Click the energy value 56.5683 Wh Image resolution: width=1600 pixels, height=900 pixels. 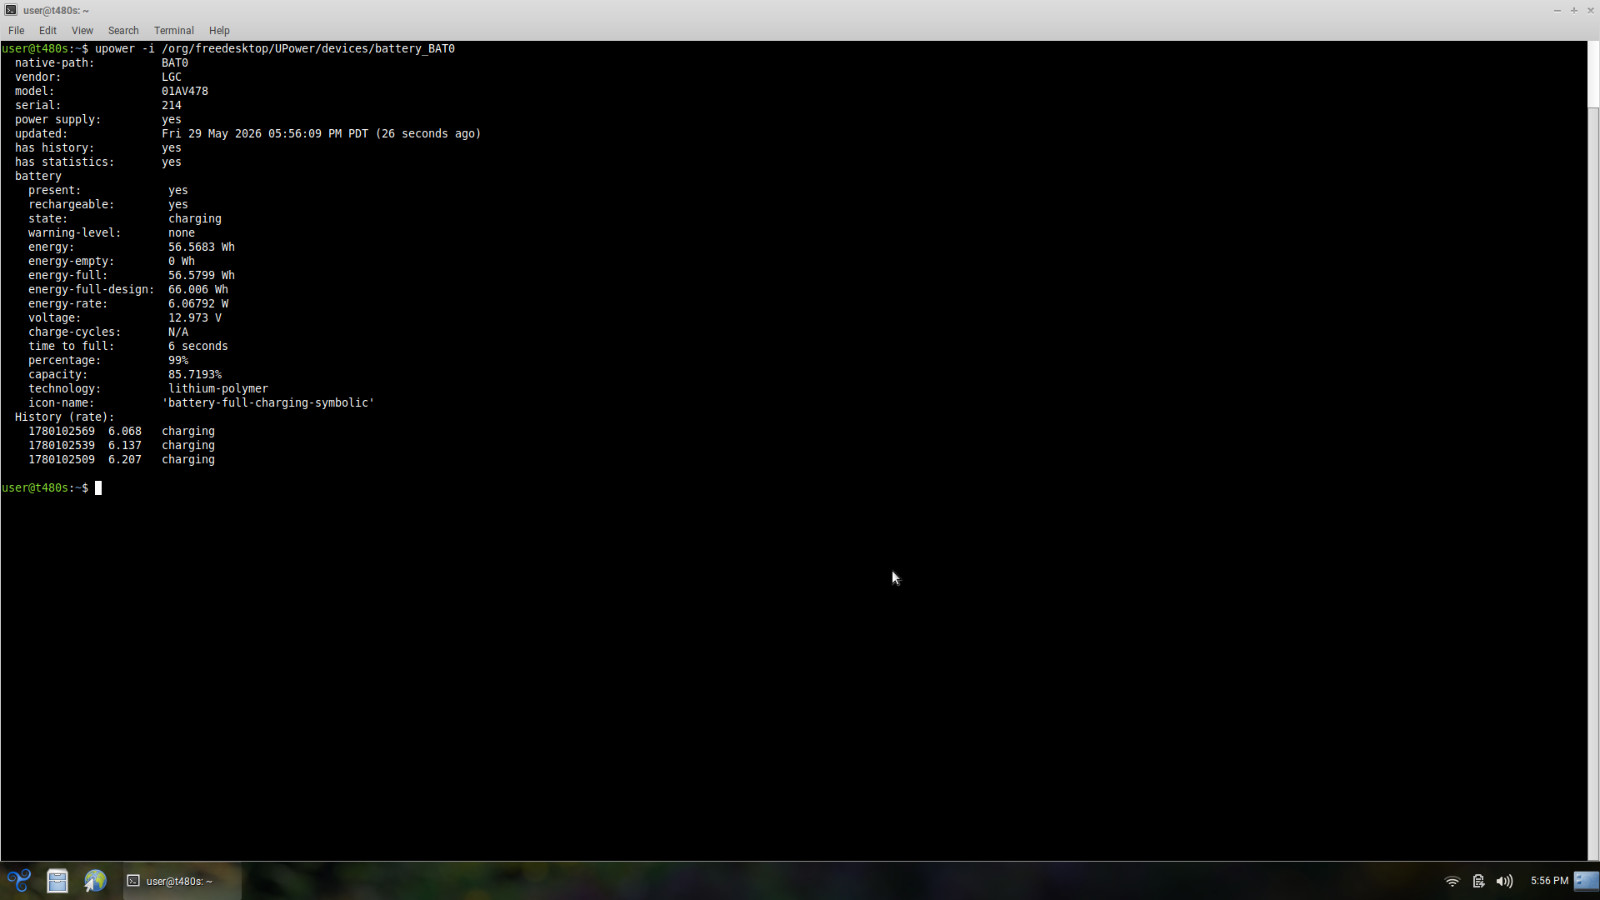coord(201,247)
